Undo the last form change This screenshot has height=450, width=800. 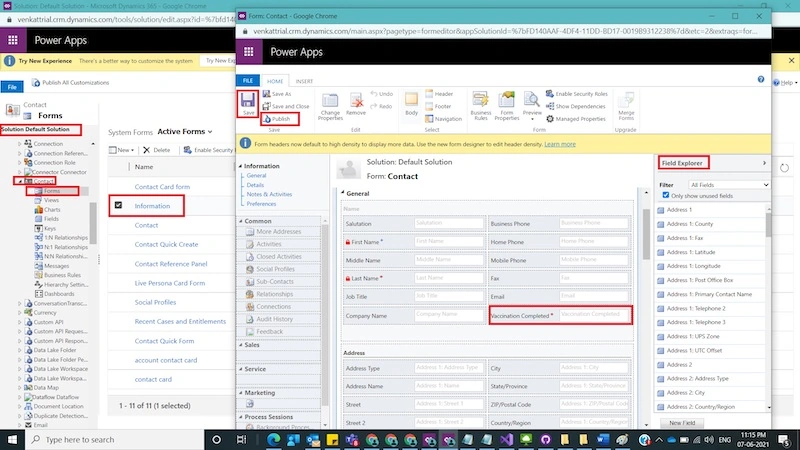point(382,94)
